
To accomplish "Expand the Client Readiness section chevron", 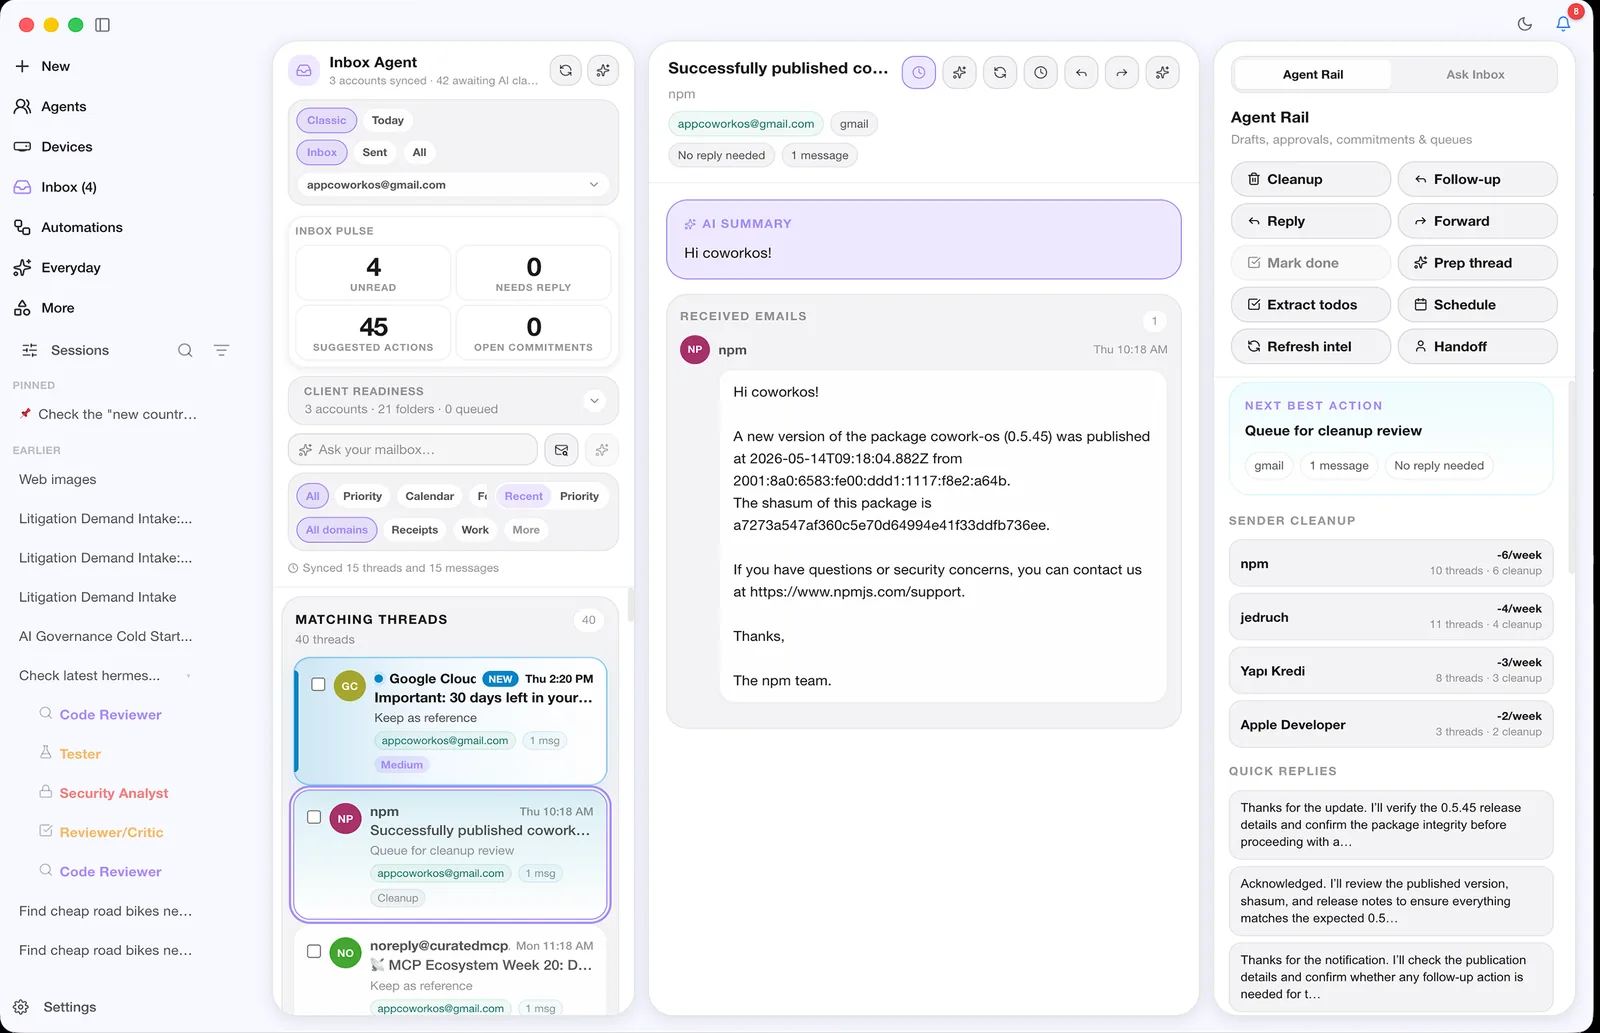I will [x=594, y=401].
